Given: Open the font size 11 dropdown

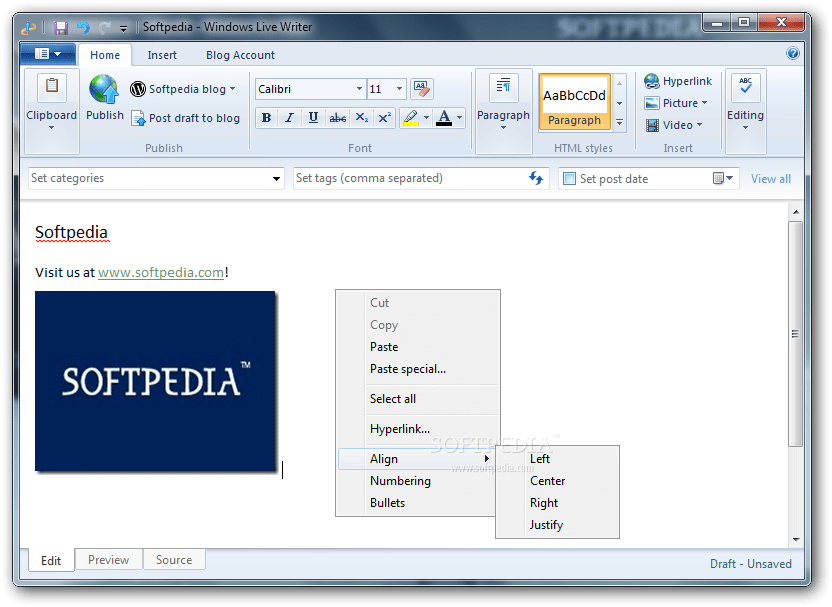Looking at the screenshot, I should 399,89.
